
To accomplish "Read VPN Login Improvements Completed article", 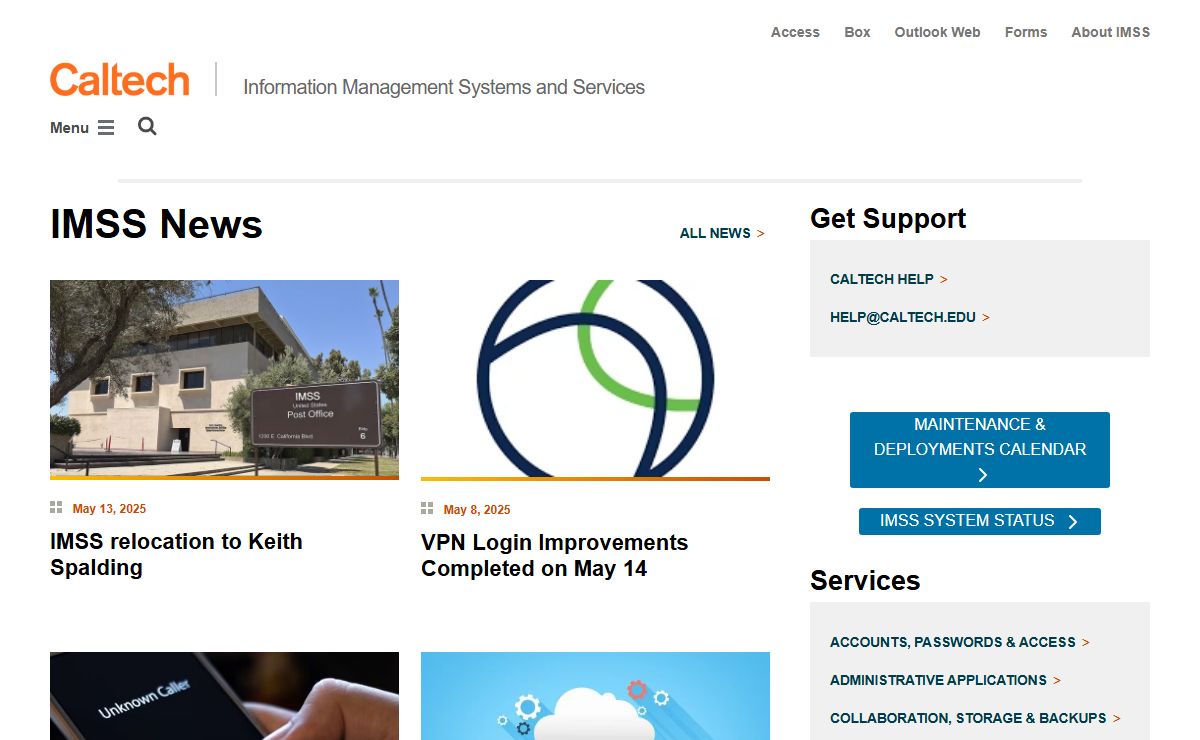I will [x=554, y=555].
